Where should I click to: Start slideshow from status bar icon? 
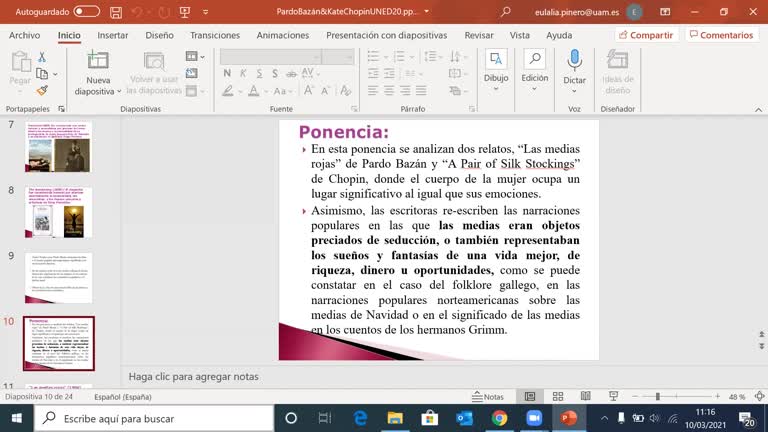click(x=613, y=397)
